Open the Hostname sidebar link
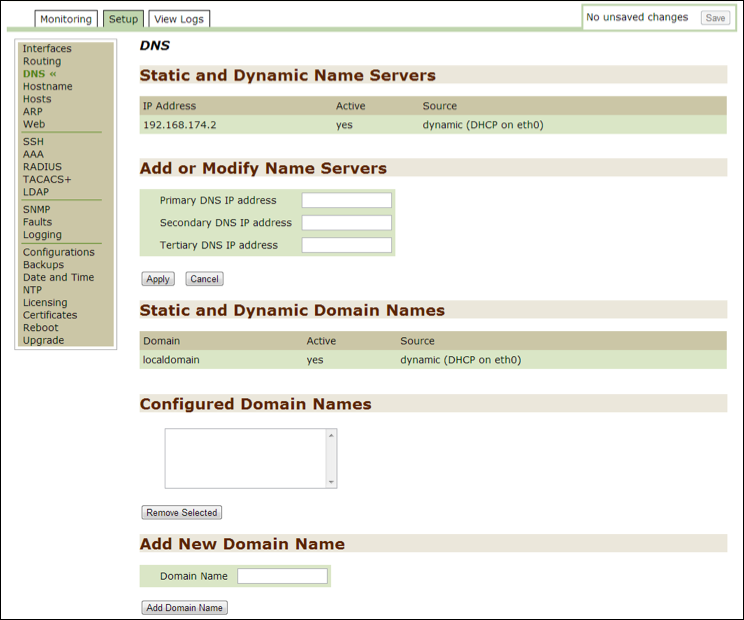This screenshot has height=620, width=744. [47, 87]
